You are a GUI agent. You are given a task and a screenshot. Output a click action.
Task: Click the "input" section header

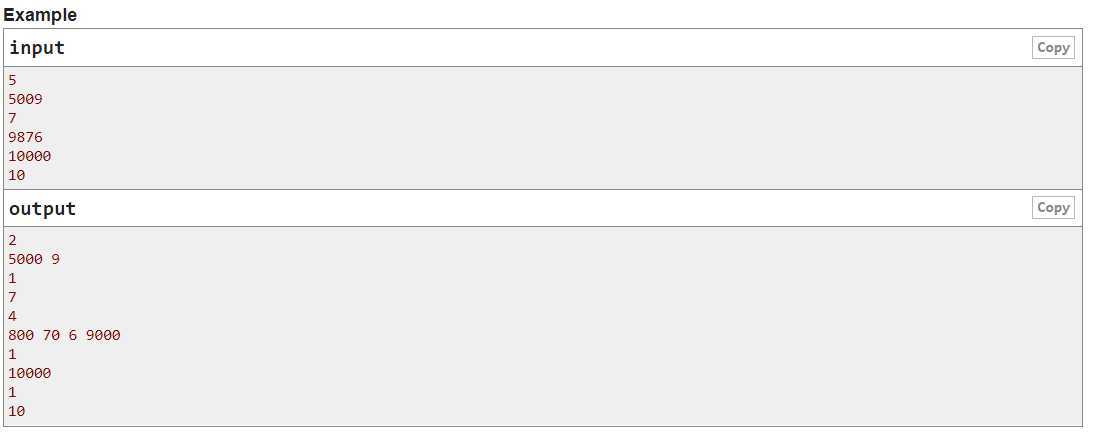(x=37, y=47)
